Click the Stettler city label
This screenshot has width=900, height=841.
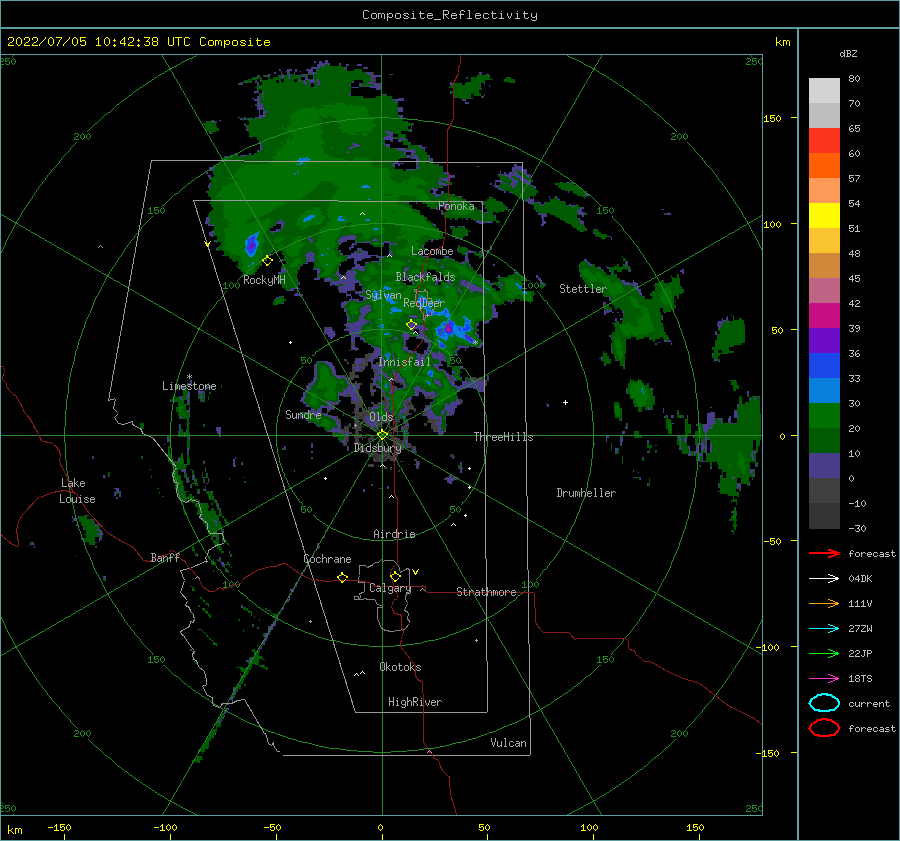click(x=583, y=289)
